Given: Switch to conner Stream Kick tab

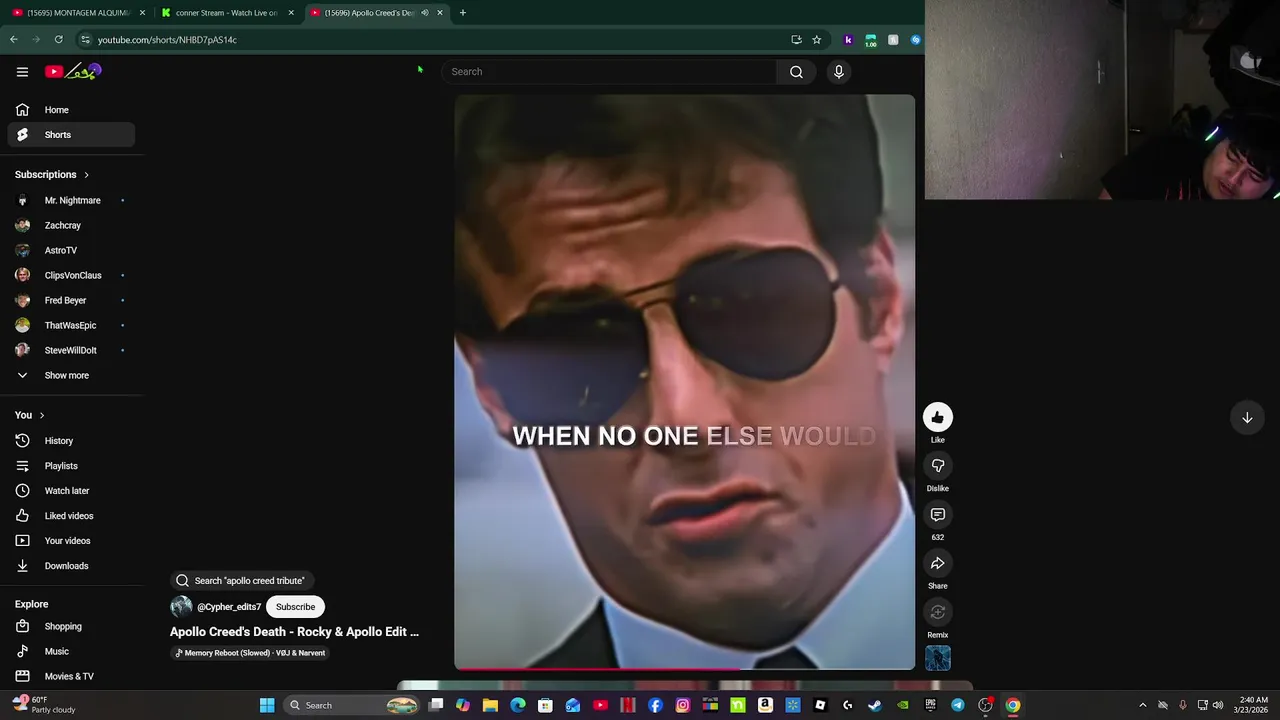Looking at the screenshot, I should tap(226, 13).
